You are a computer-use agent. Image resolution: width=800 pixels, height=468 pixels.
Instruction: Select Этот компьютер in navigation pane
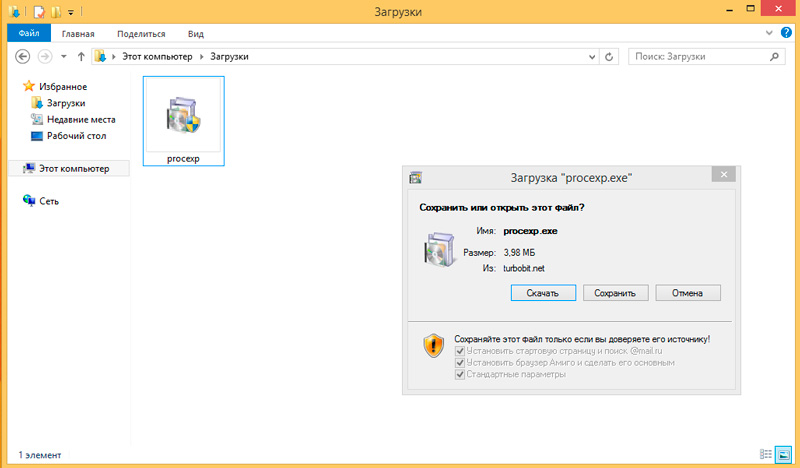coord(69,168)
